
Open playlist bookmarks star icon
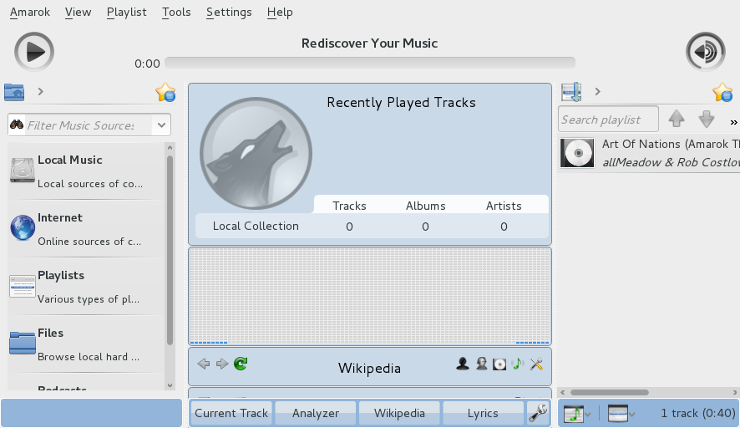tap(723, 92)
